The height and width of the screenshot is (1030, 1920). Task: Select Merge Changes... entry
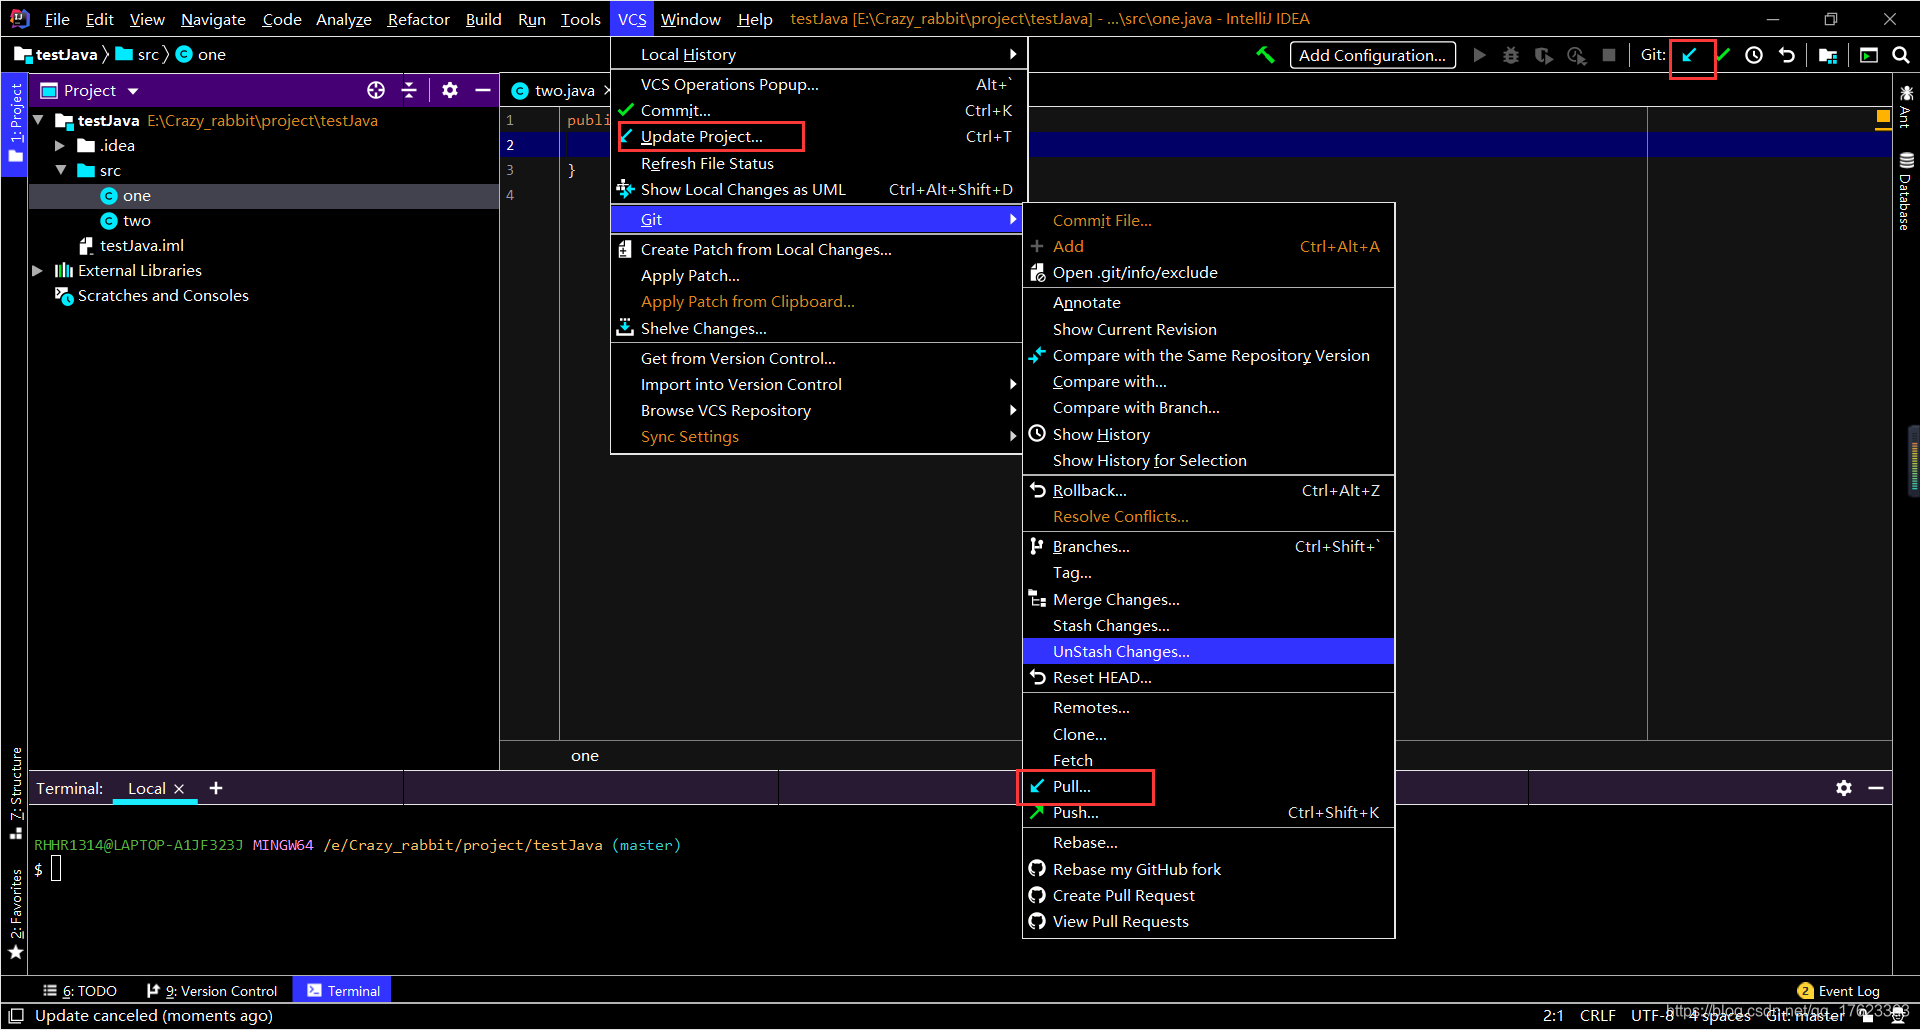point(1208,599)
